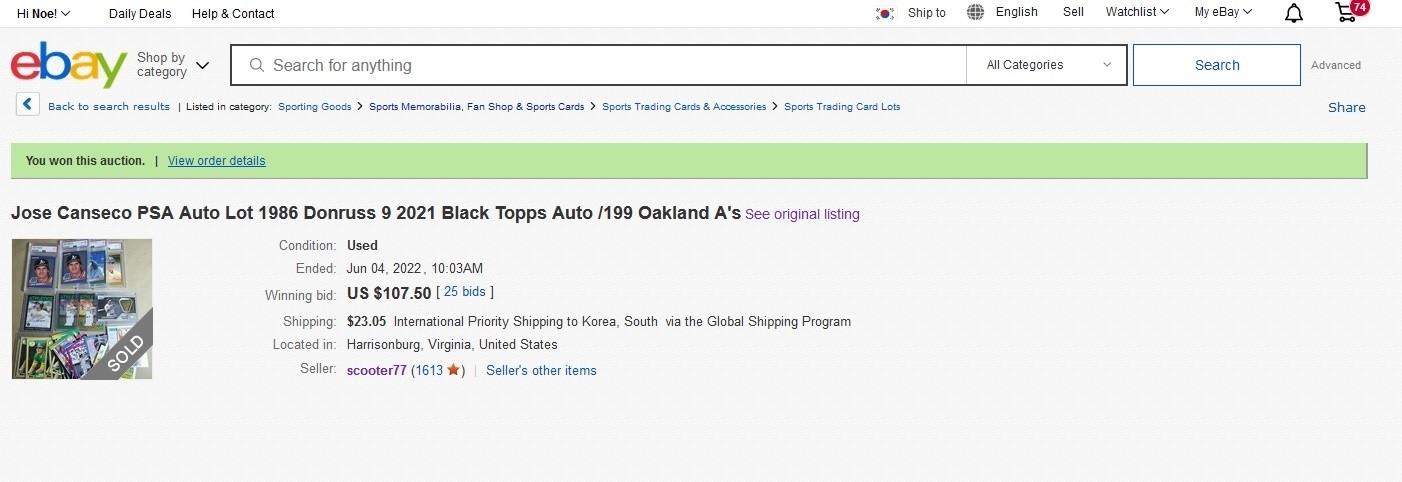Image resolution: width=1402 pixels, height=482 pixels.
Task: Click the seller's orange feedback star
Action: 453,370
